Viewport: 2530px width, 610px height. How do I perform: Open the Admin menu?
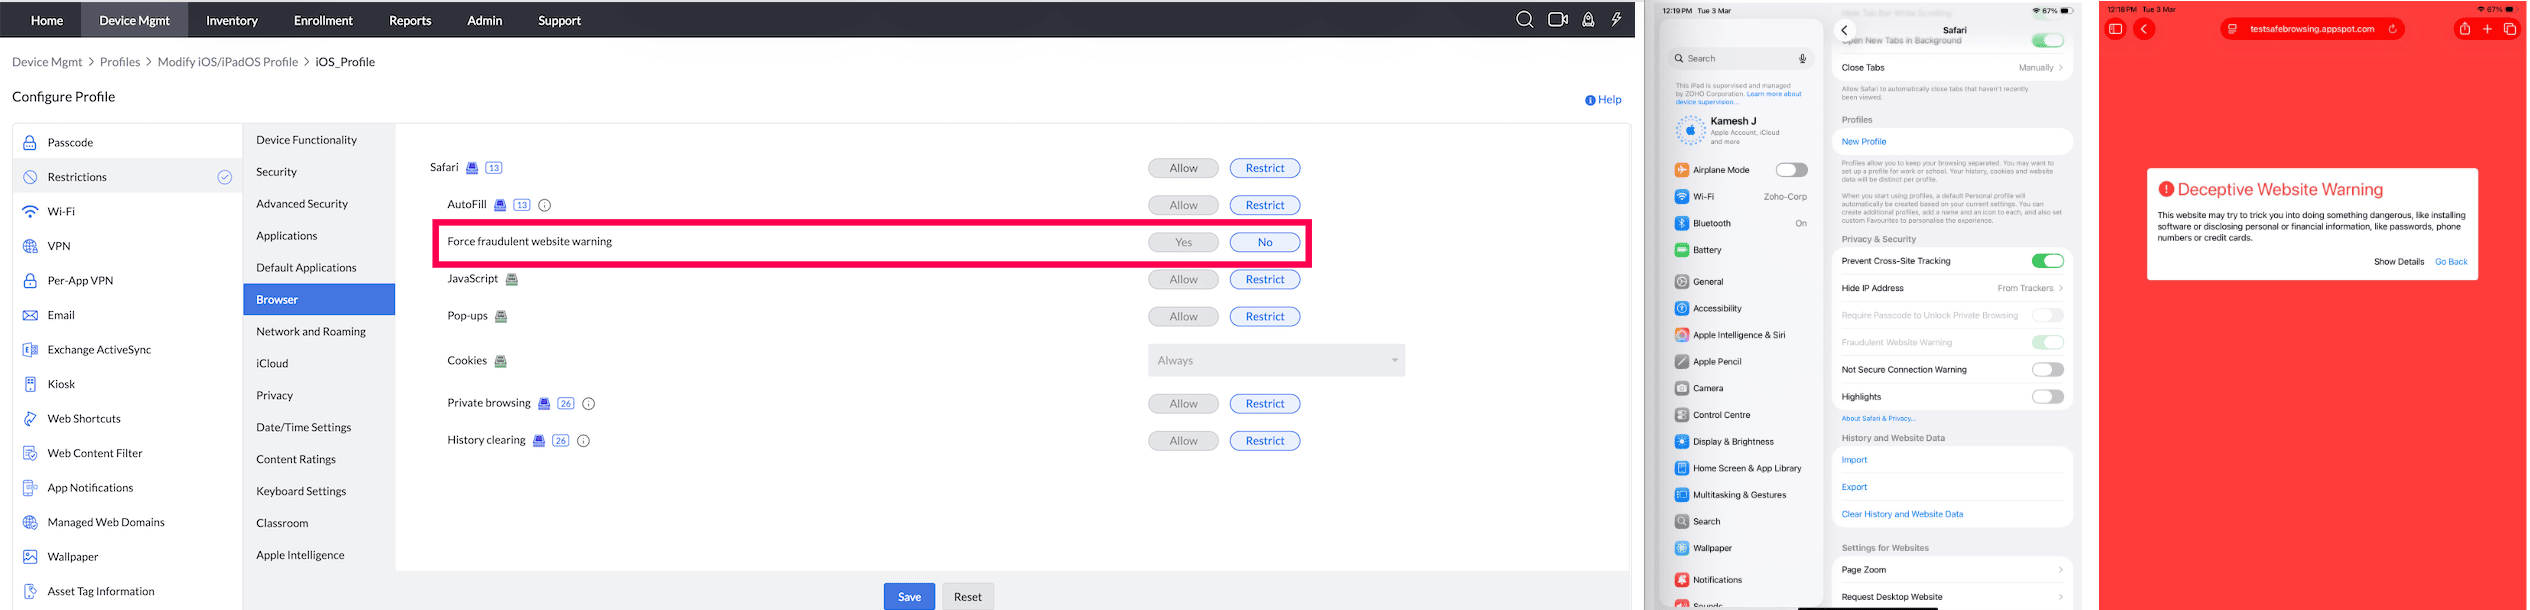tap(485, 20)
